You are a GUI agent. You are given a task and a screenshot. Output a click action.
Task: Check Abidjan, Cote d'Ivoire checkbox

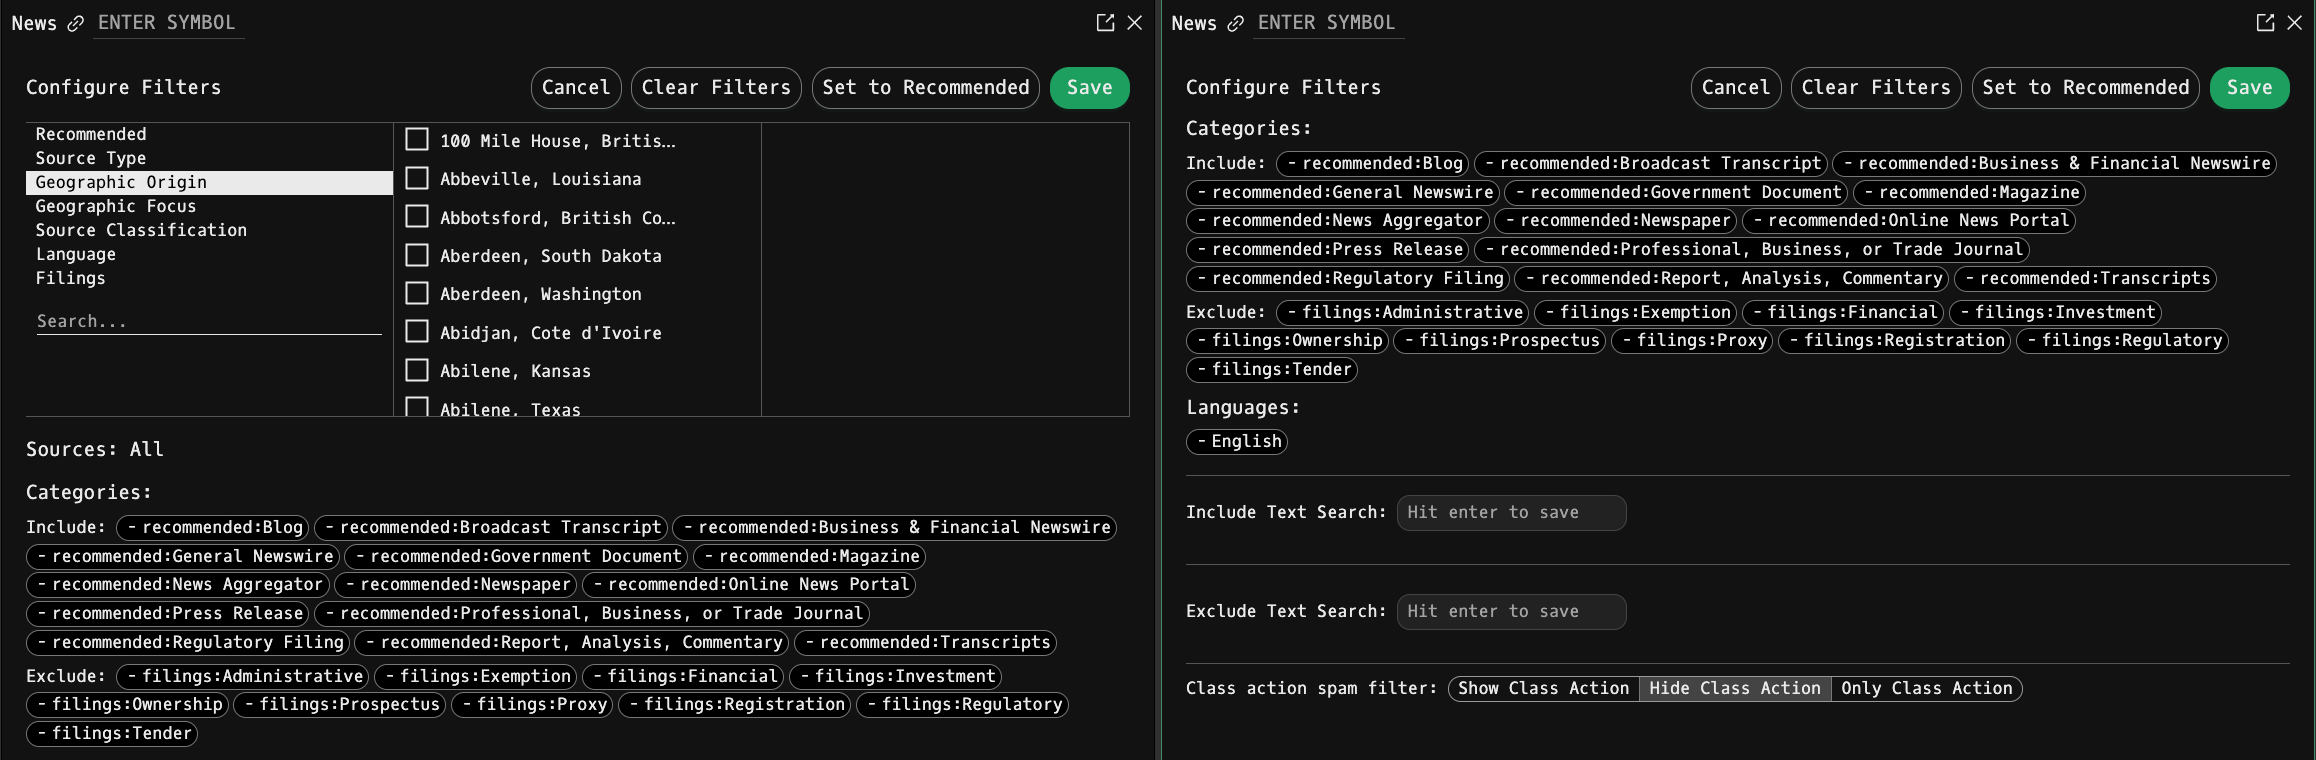[x=417, y=331]
